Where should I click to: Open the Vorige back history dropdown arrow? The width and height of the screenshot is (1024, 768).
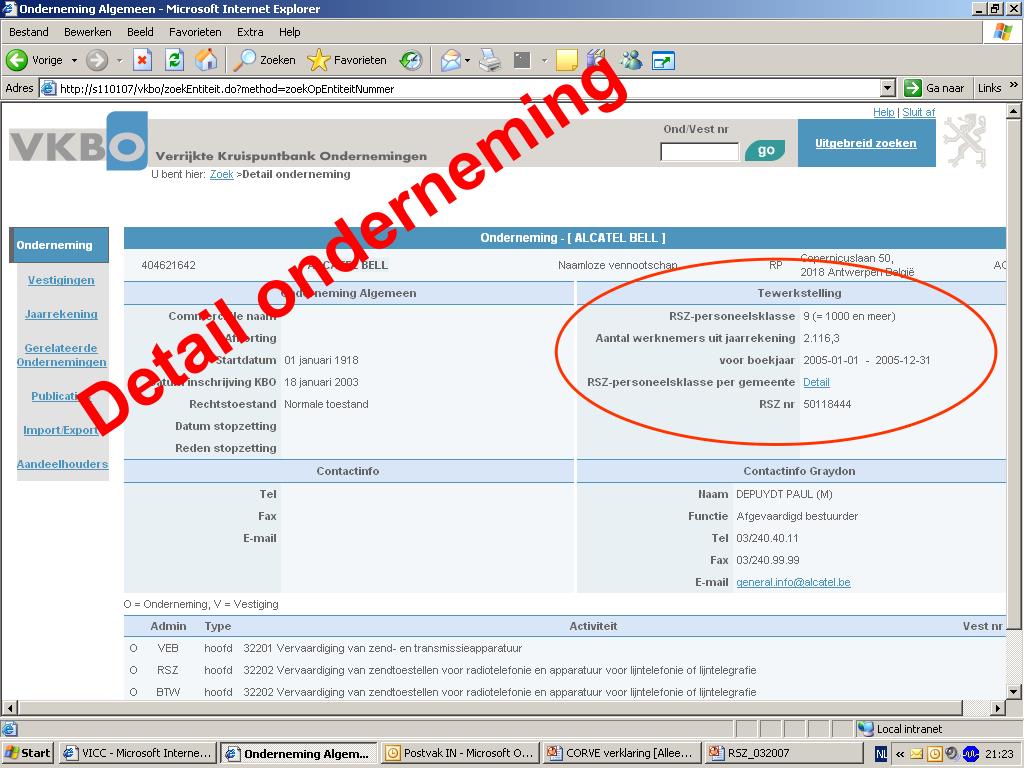tap(74, 60)
